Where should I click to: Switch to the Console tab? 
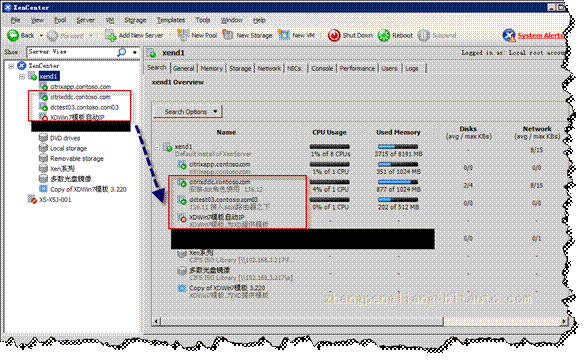tap(322, 69)
